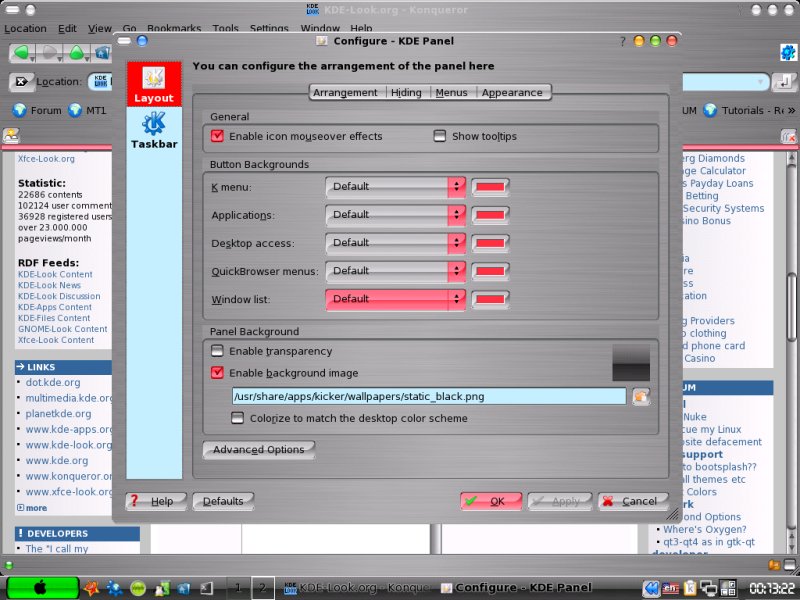Pick the Applications color swatch
The height and width of the screenshot is (600, 800).
(490, 215)
